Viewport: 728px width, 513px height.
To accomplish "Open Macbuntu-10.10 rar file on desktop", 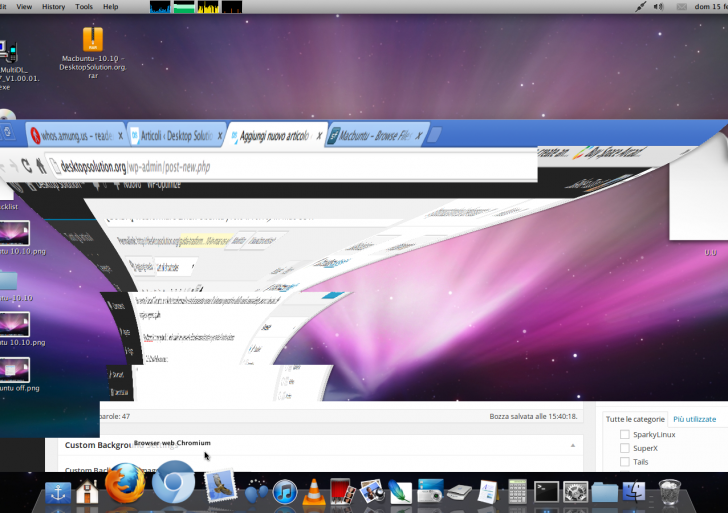I will coord(92,40).
